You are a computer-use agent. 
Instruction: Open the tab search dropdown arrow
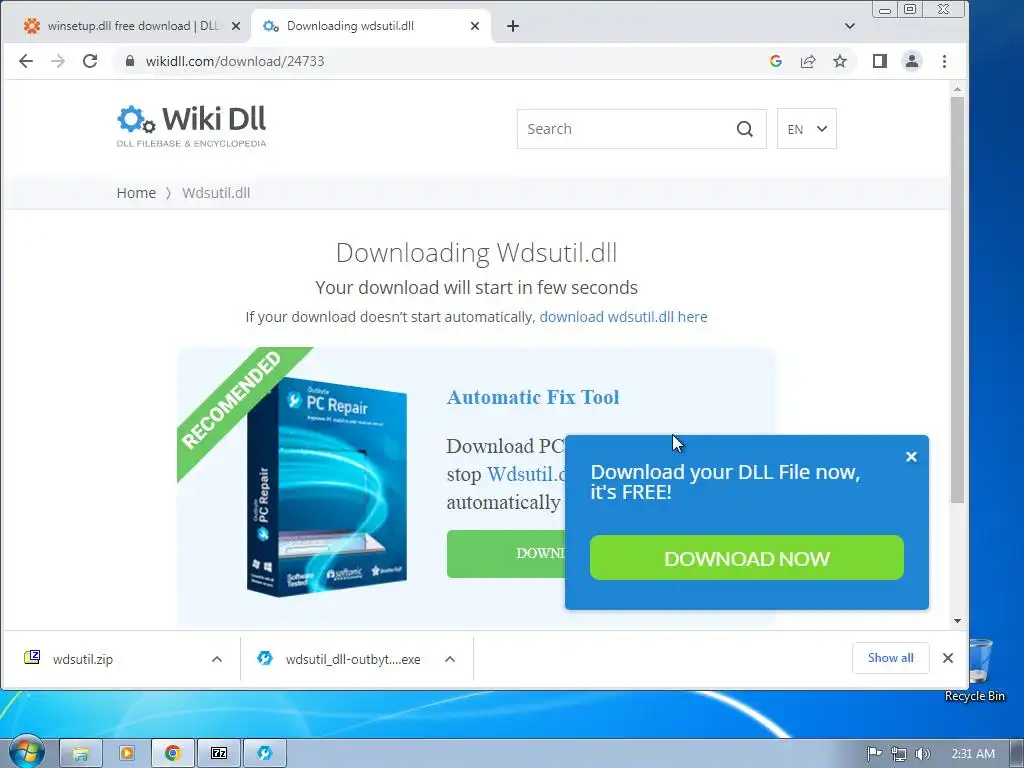pyautogui.click(x=850, y=26)
